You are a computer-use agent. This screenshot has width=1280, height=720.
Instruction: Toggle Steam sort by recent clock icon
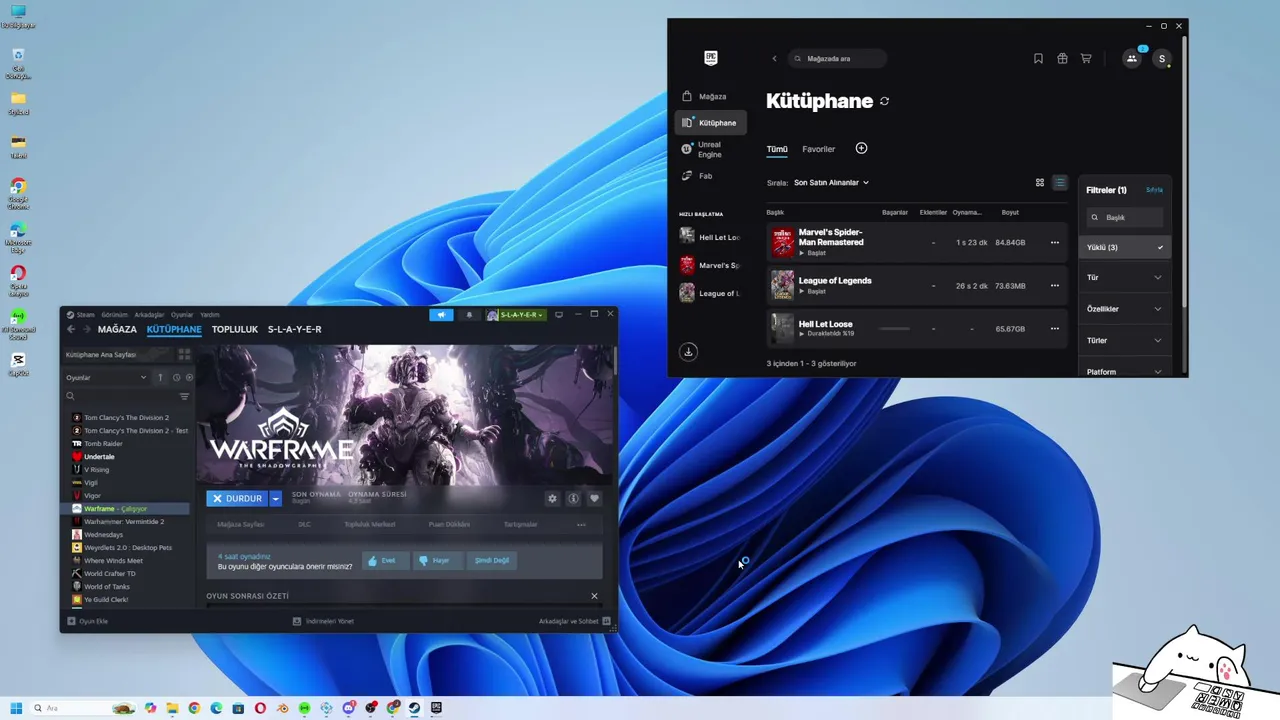click(x=176, y=378)
